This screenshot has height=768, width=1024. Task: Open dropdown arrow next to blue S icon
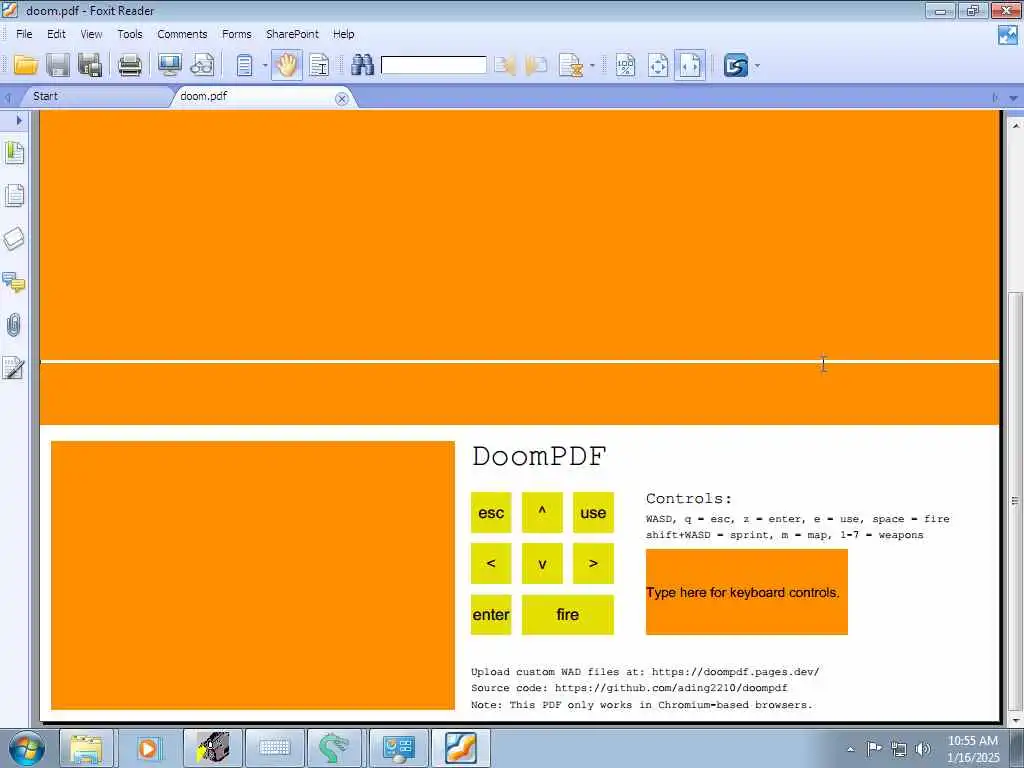[758, 65]
